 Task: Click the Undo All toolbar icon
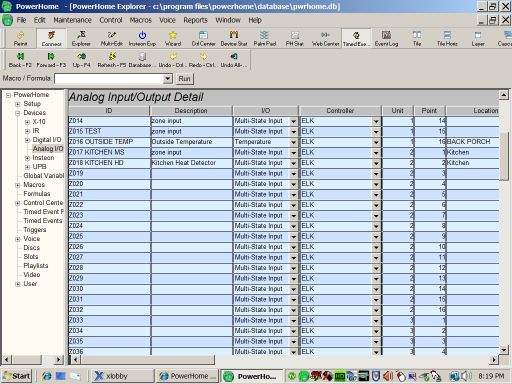pos(234,60)
